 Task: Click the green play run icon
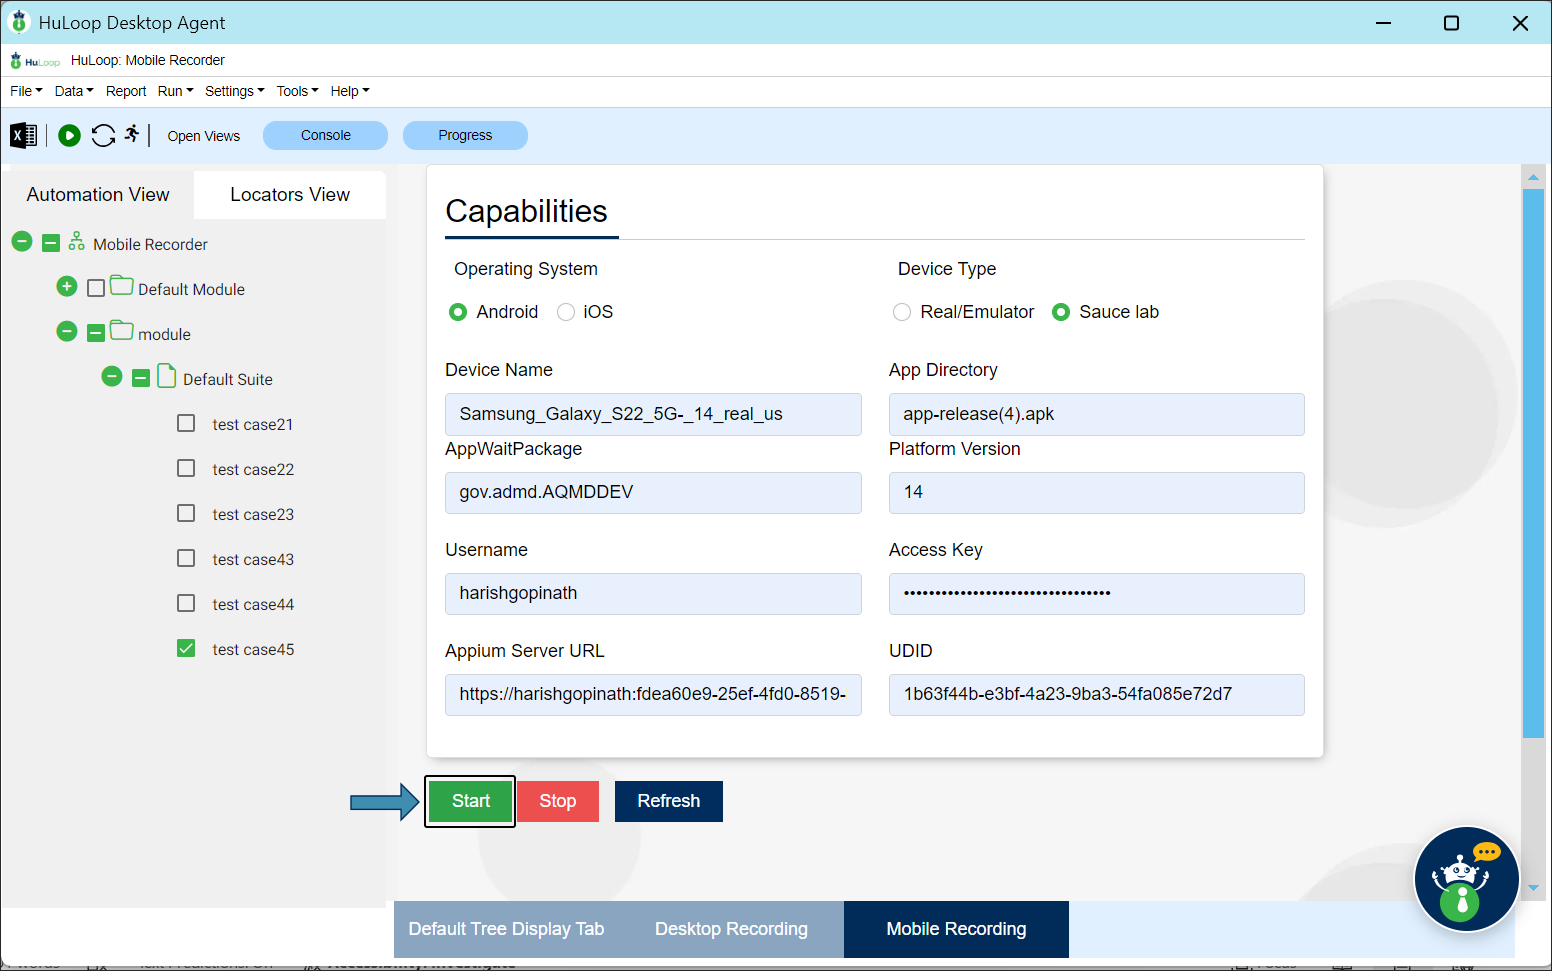pos(69,135)
